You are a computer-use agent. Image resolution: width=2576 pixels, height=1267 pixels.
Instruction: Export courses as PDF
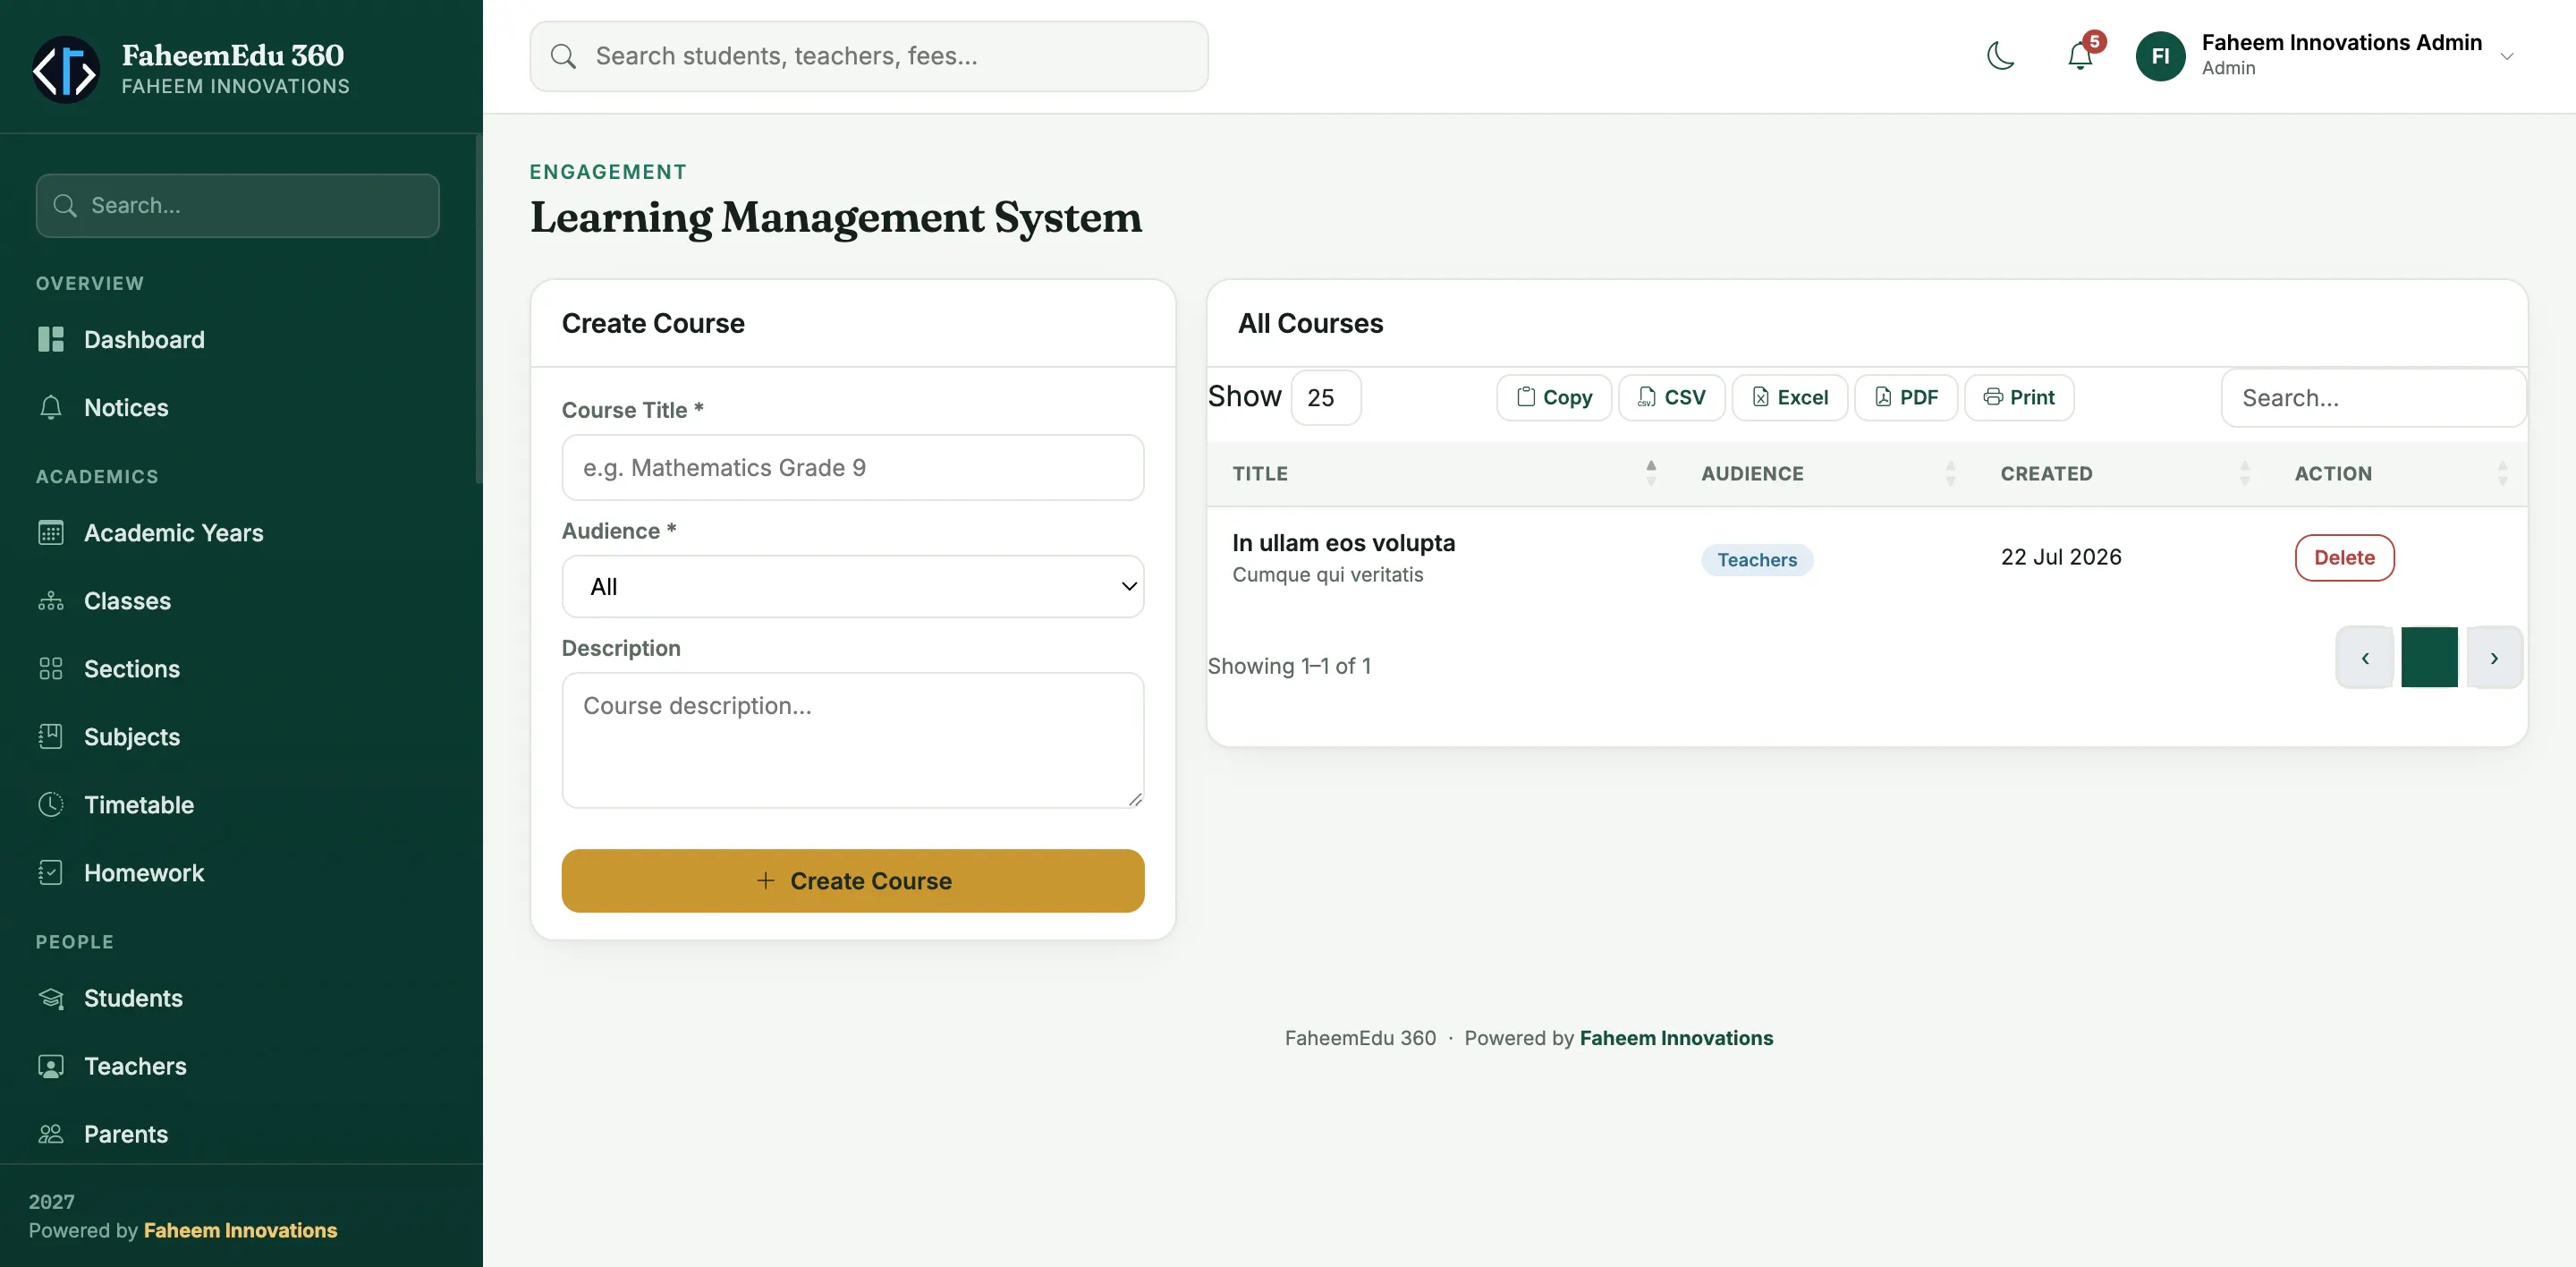[1905, 398]
